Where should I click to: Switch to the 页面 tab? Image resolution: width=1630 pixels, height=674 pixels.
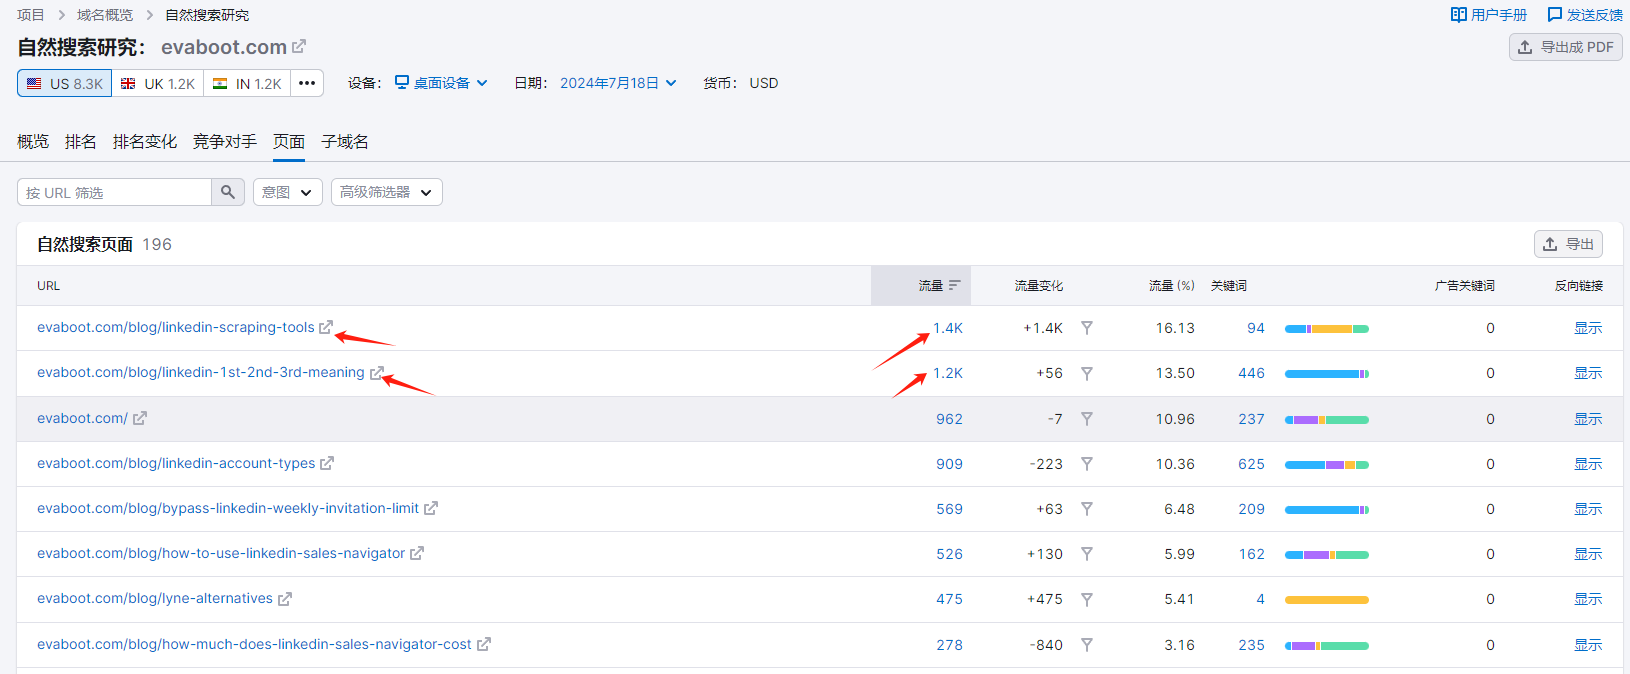tap(289, 142)
